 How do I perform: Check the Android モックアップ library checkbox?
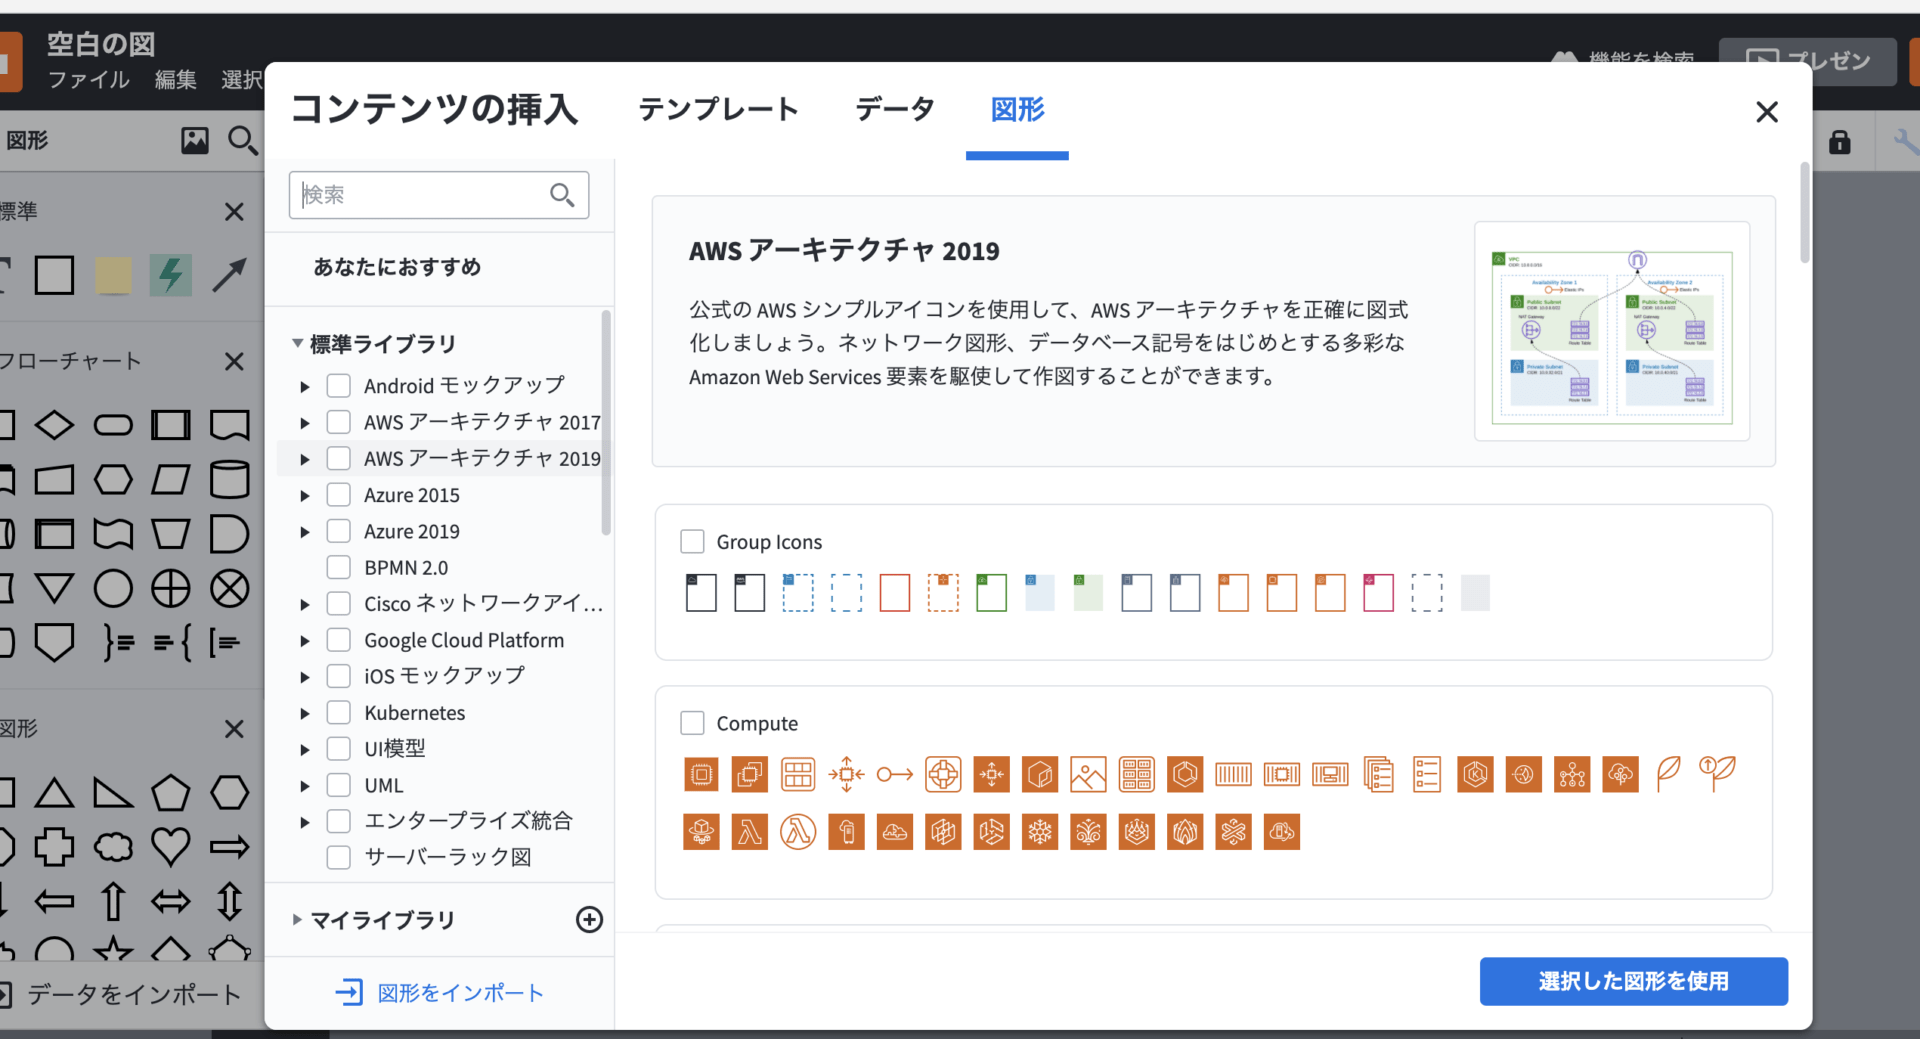coord(339,386)
